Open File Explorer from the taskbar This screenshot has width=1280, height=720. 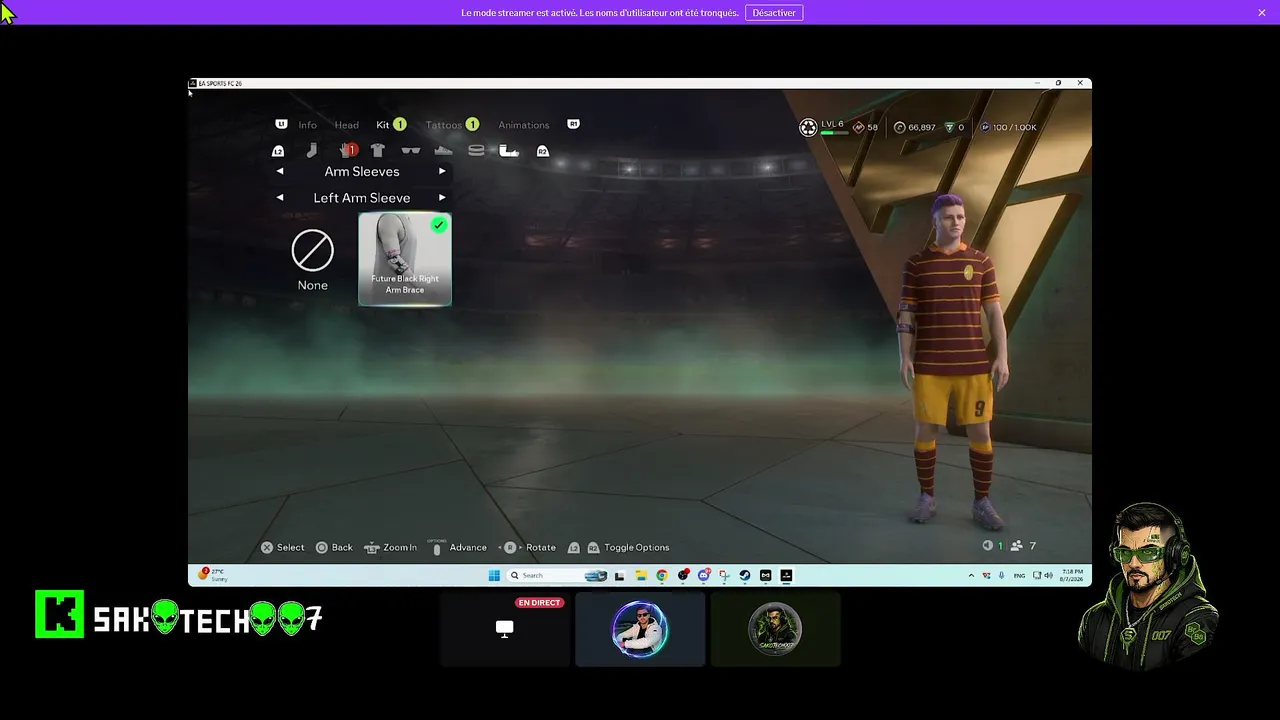(641, 575)
